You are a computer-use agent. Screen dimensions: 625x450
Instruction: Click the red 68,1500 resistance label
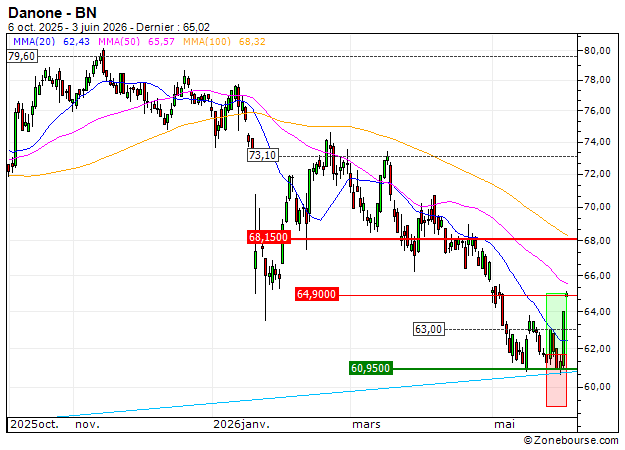269,238
